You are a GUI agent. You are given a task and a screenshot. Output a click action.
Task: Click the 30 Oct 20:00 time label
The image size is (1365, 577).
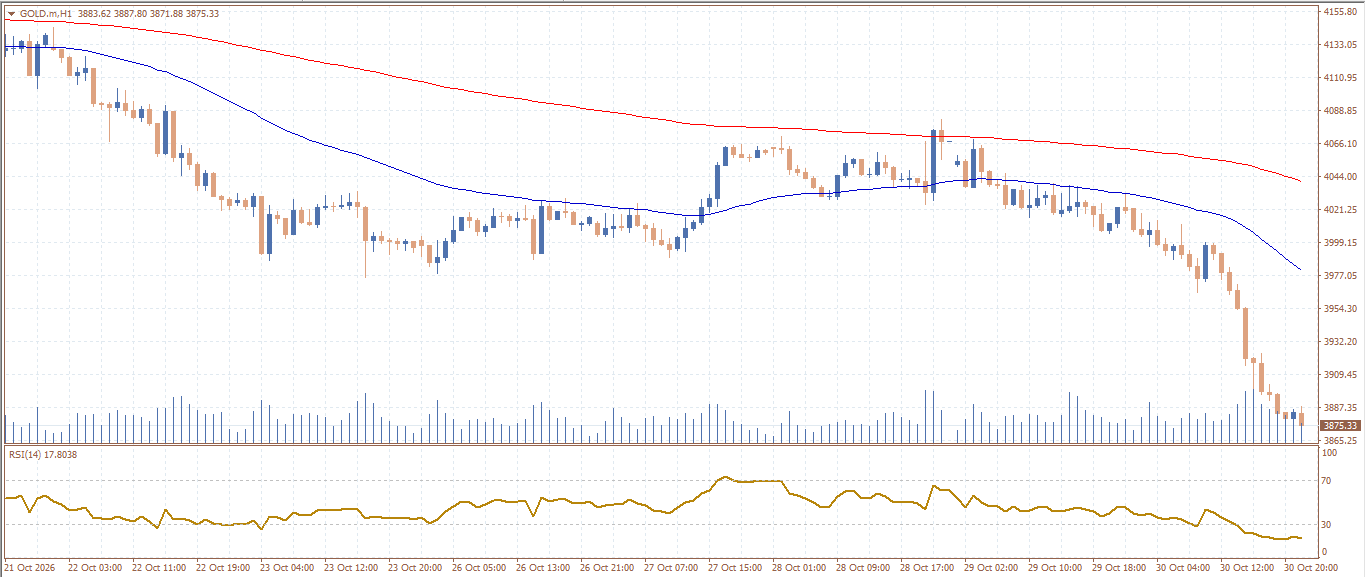[1311, 568]
